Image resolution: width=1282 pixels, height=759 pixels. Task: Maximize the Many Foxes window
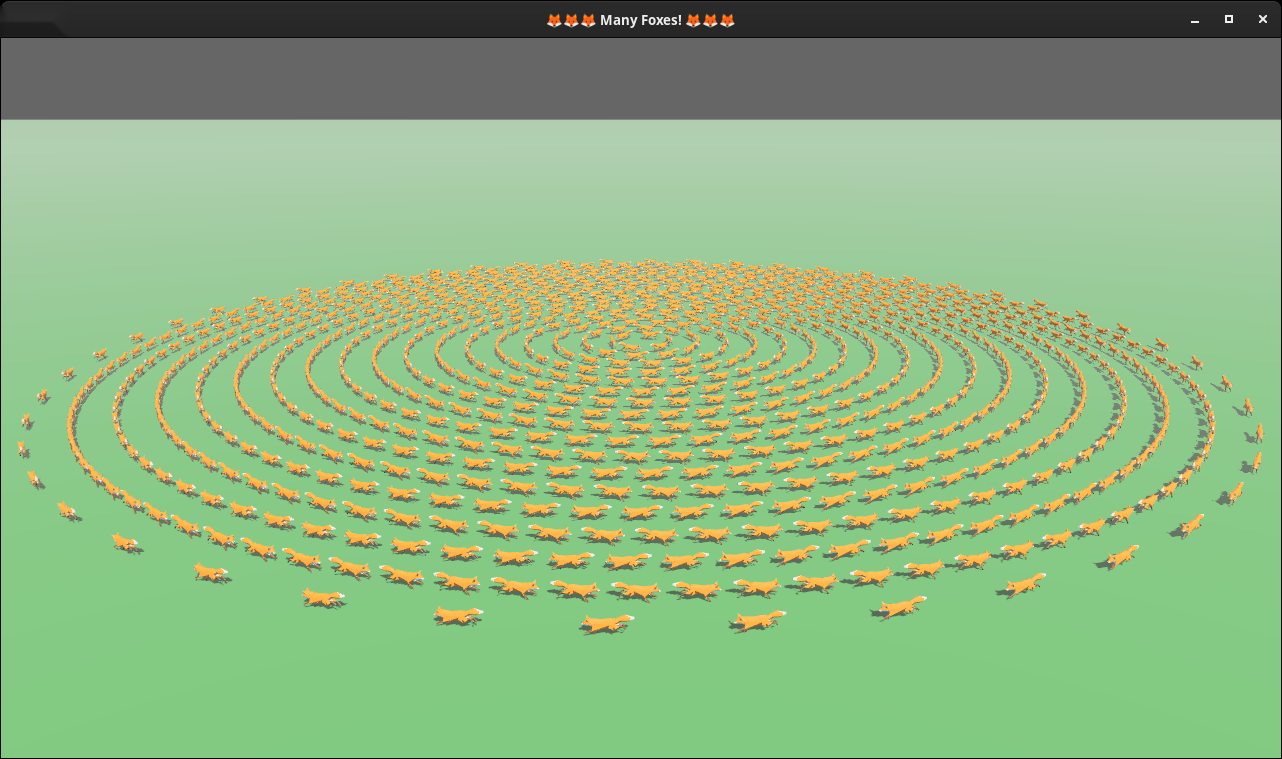point(1229,19)
